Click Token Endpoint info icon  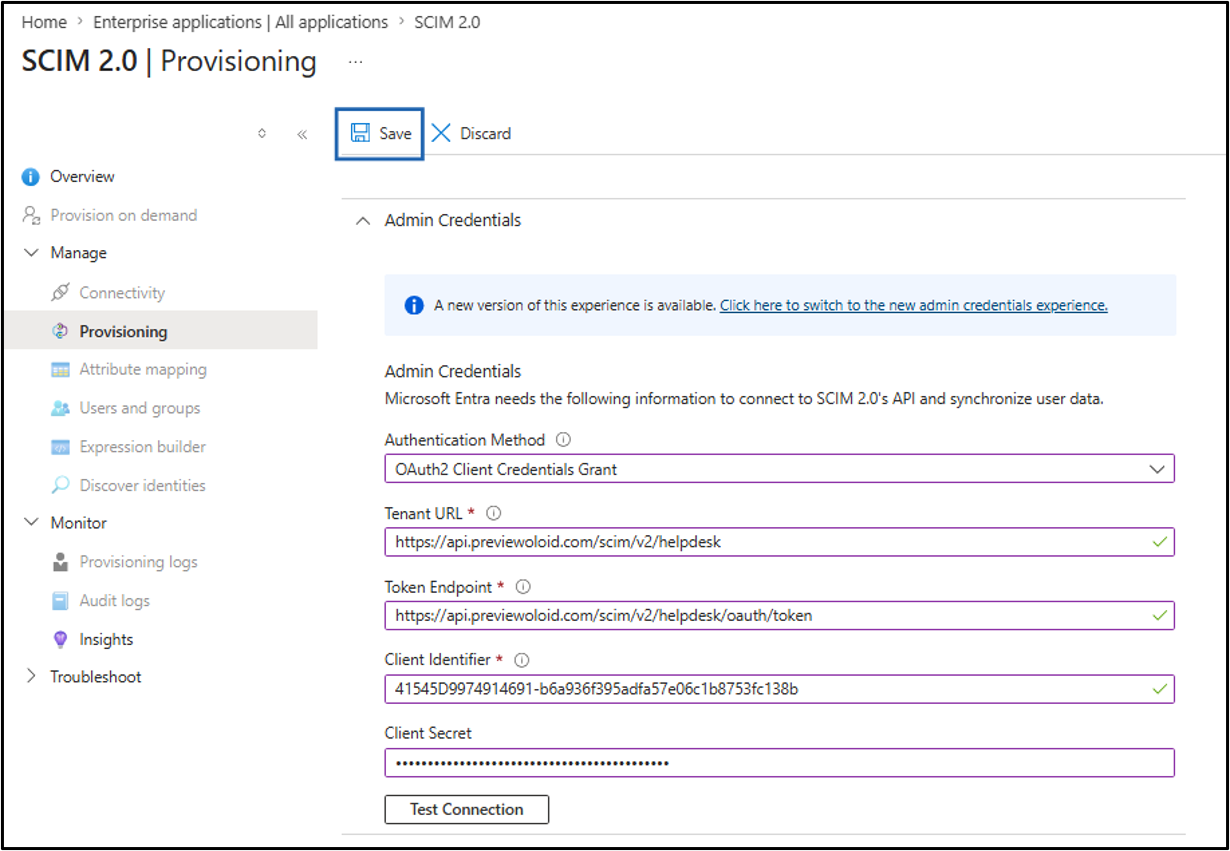click(x=522, y=587)
